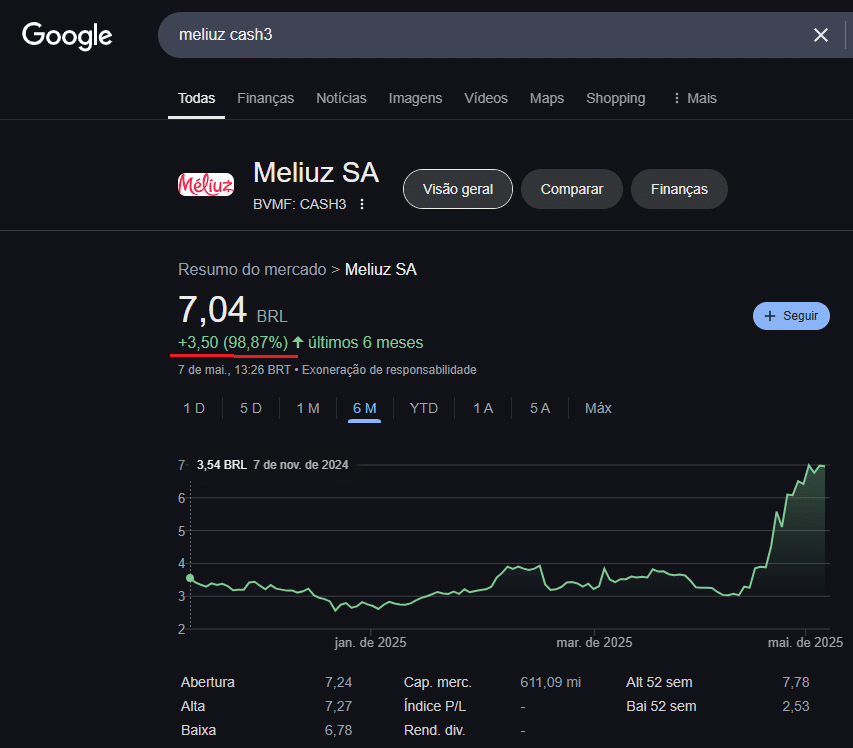Go to the Maps tab
The width and height of the screenshot is (853, 748).
point(547,98)
